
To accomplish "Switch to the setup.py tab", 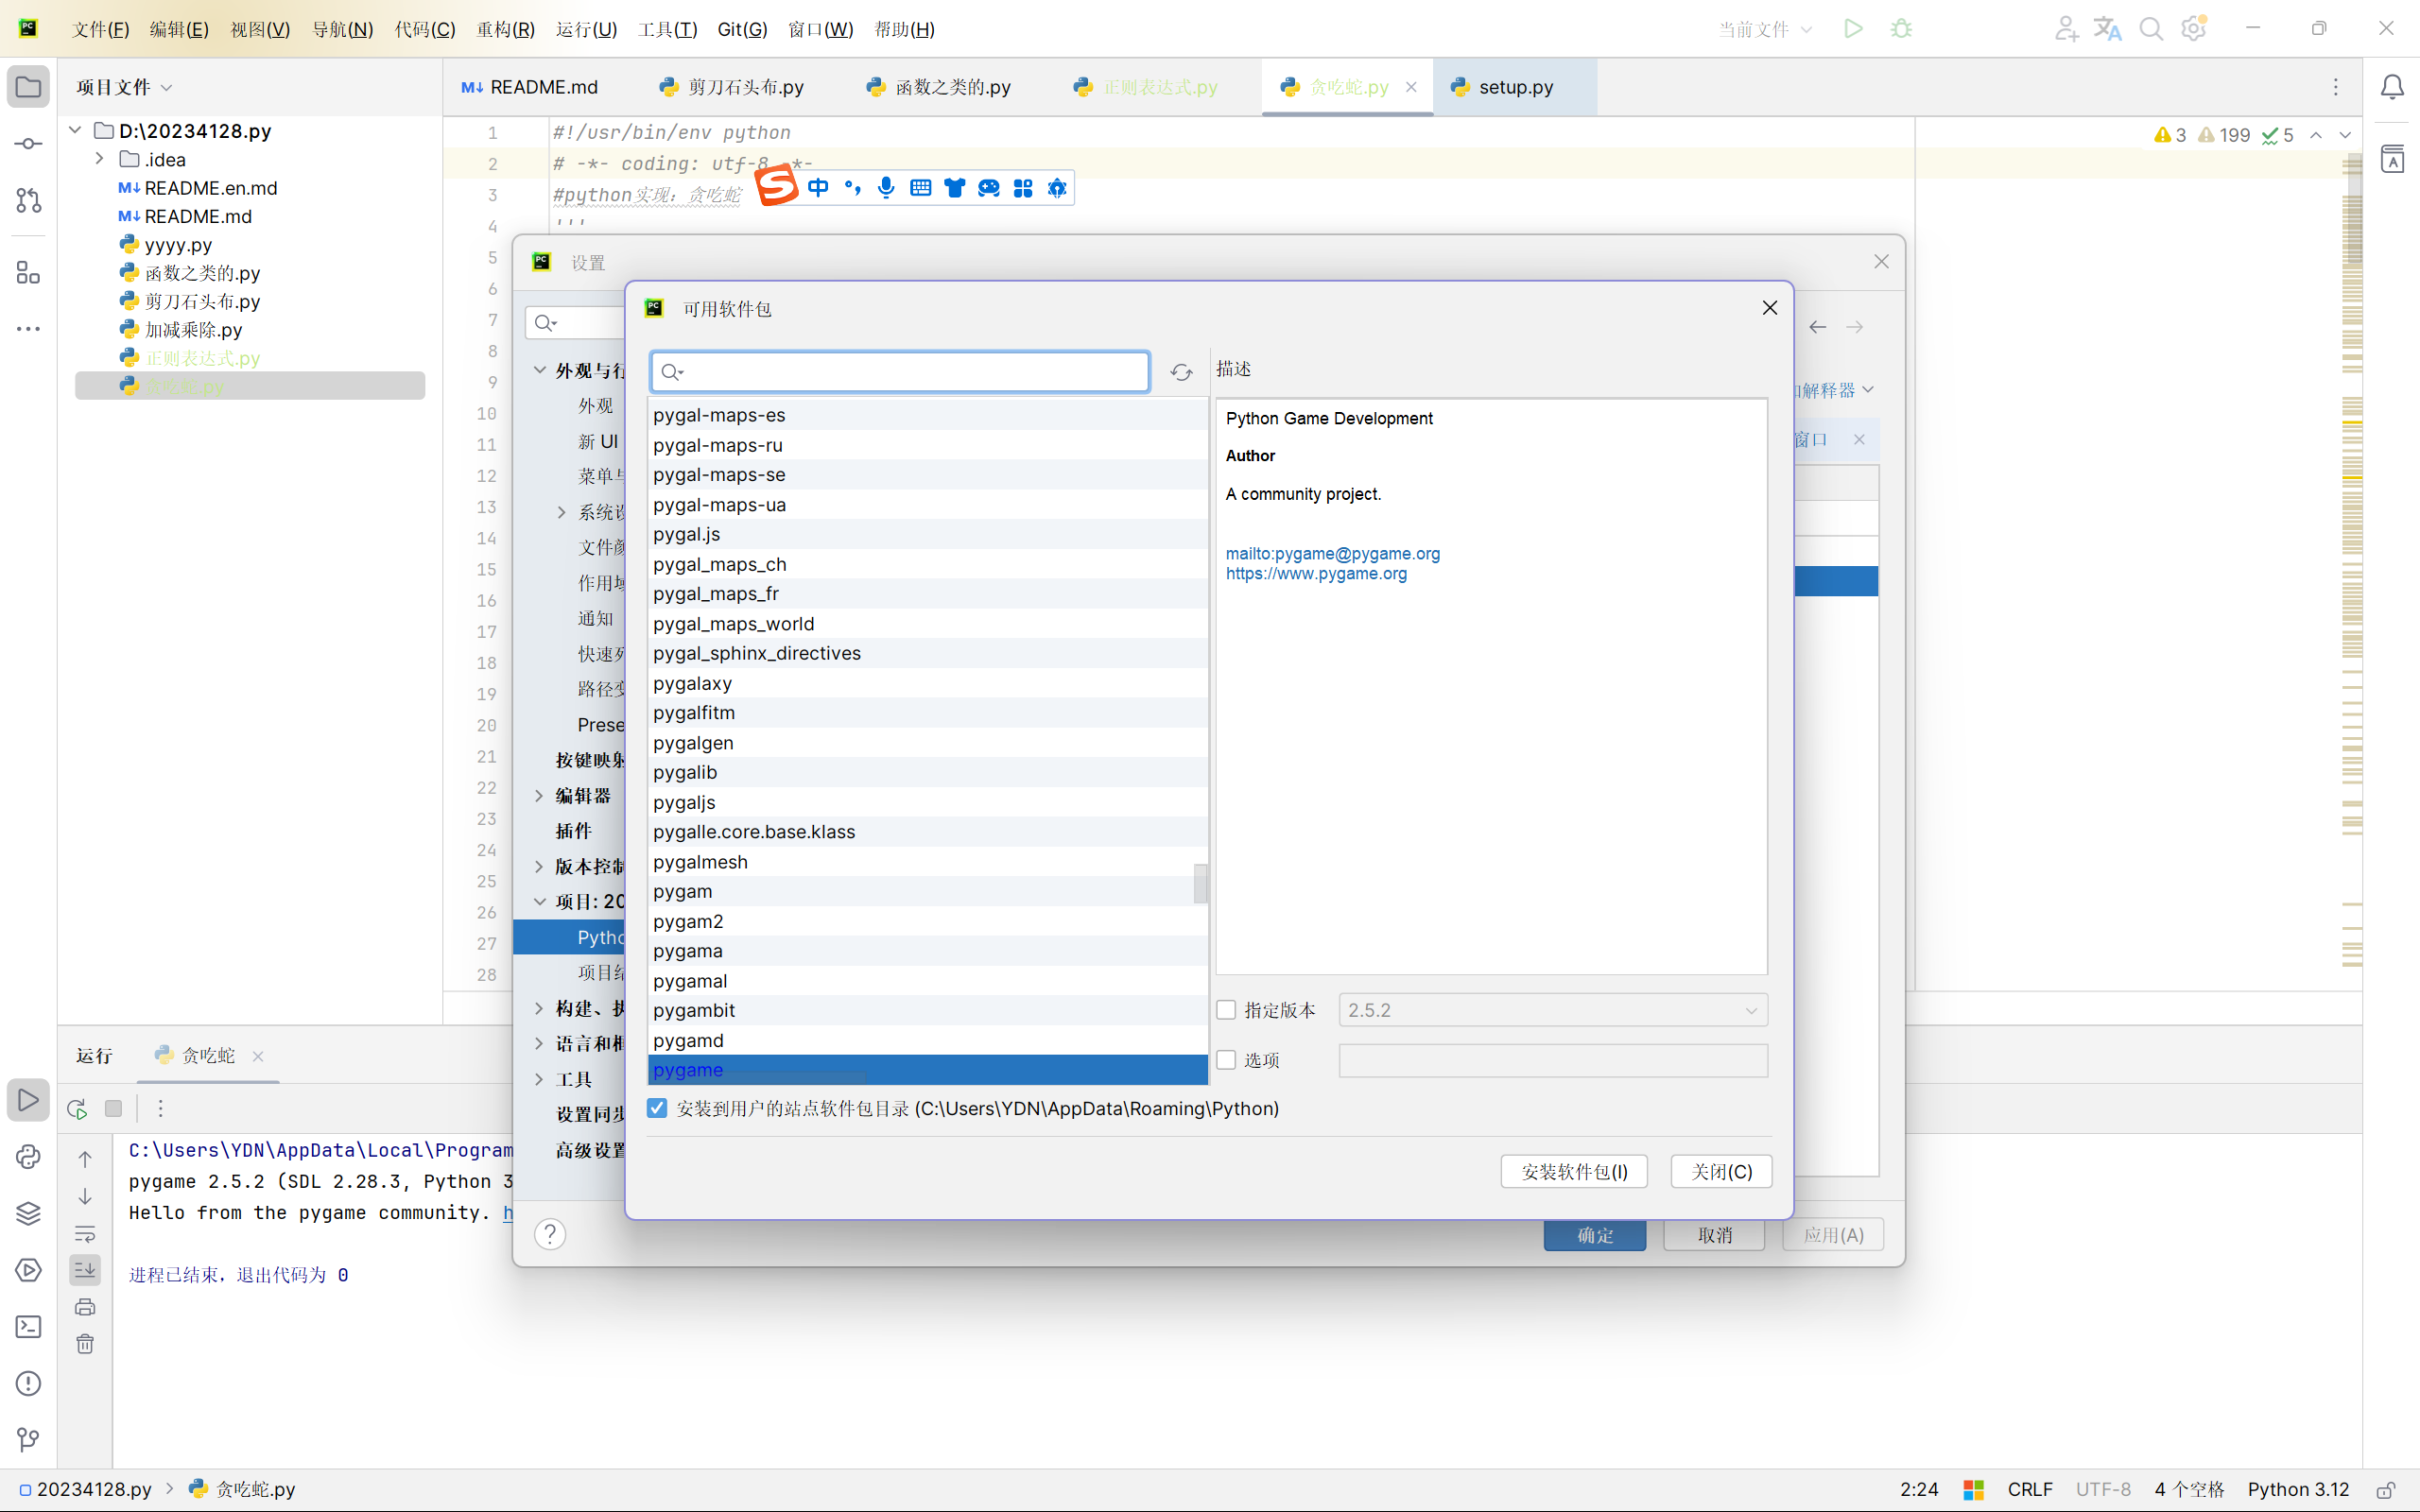I will point(1514,87).
